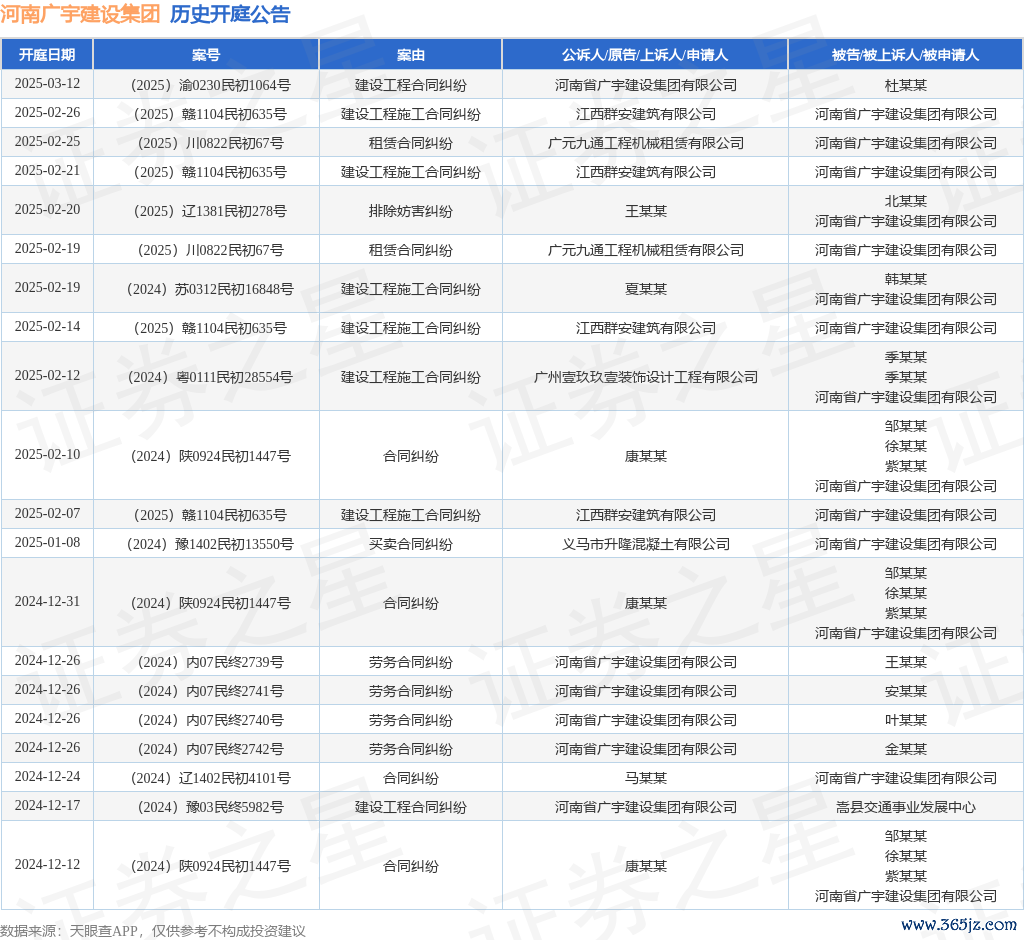Click the date cell 2025-02-26
This screenshot has width=1024, height=940.
coord(47,113)
